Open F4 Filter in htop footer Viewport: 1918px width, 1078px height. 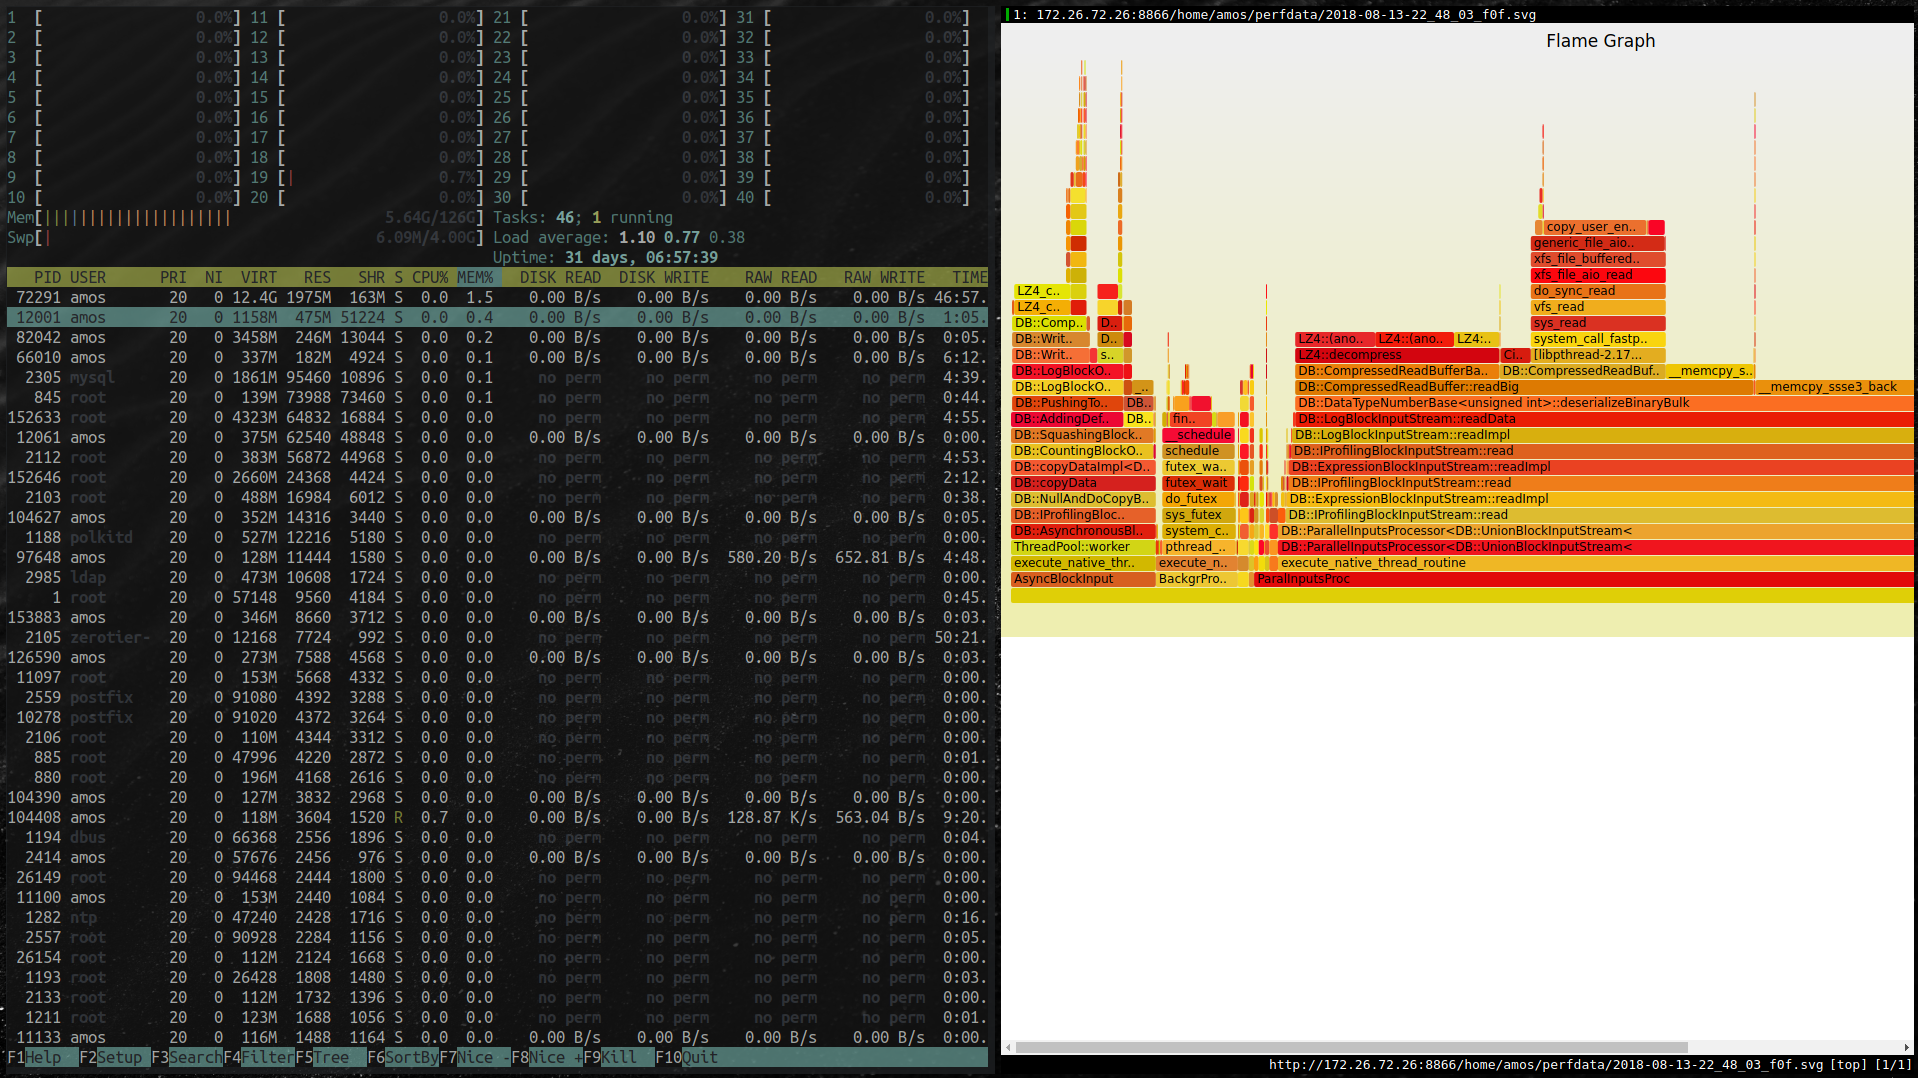click(x=258, y=1057)
